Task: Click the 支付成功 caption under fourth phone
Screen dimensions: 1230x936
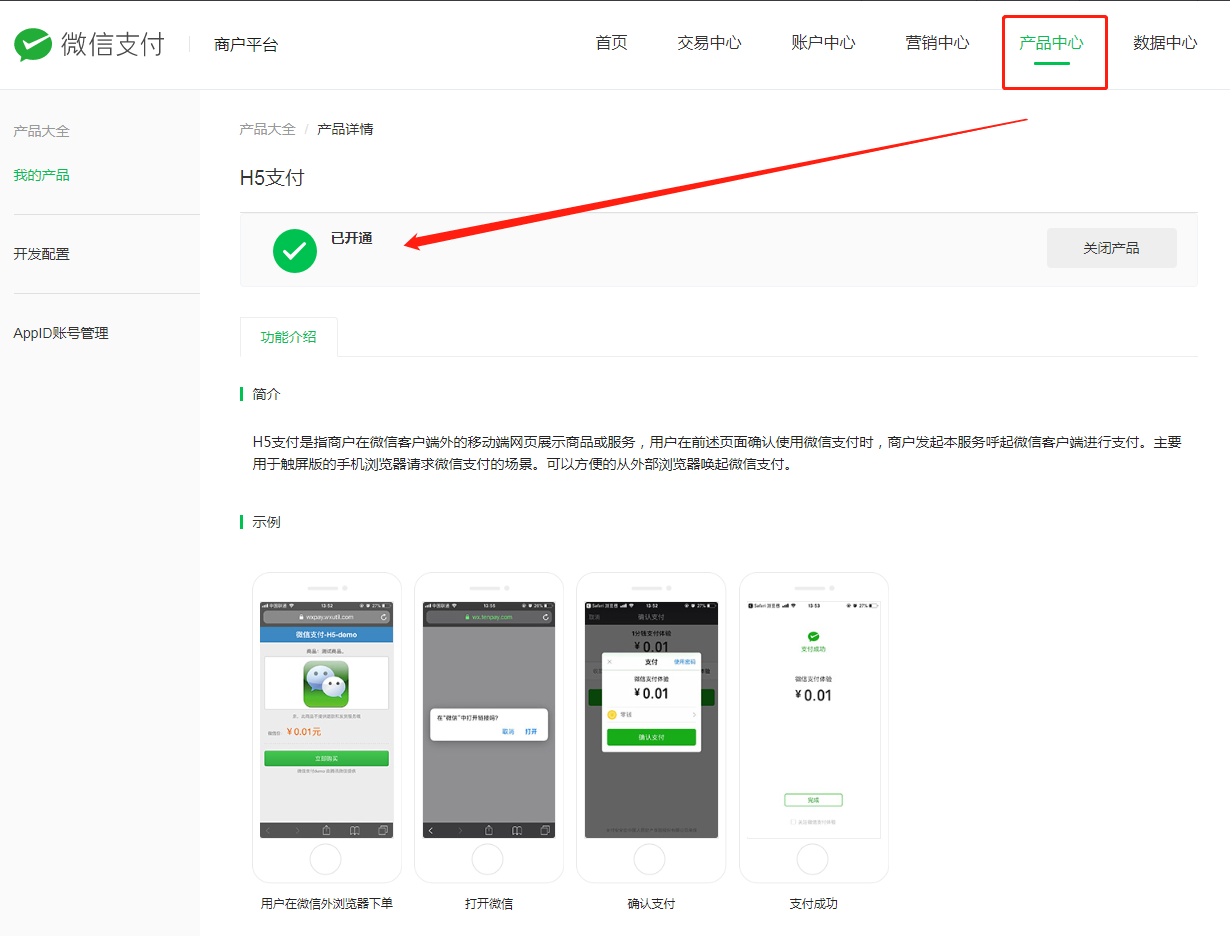Action: pyautogui.click(x=813, y=904)
